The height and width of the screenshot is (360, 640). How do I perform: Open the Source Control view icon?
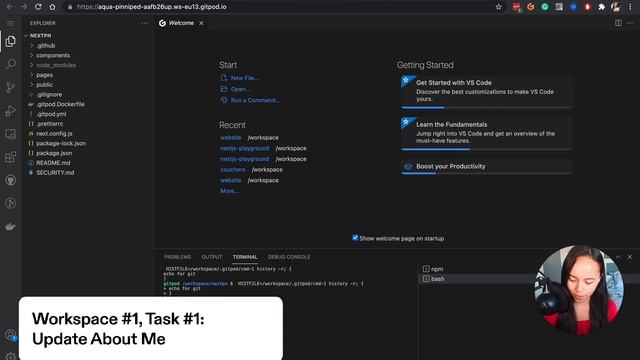11,87
